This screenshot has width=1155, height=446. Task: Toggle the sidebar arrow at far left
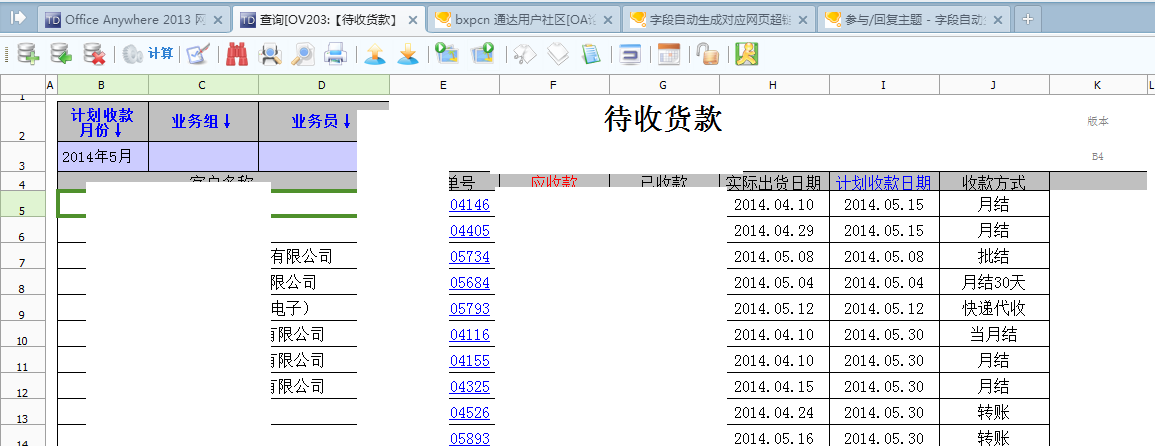[19, 17]
